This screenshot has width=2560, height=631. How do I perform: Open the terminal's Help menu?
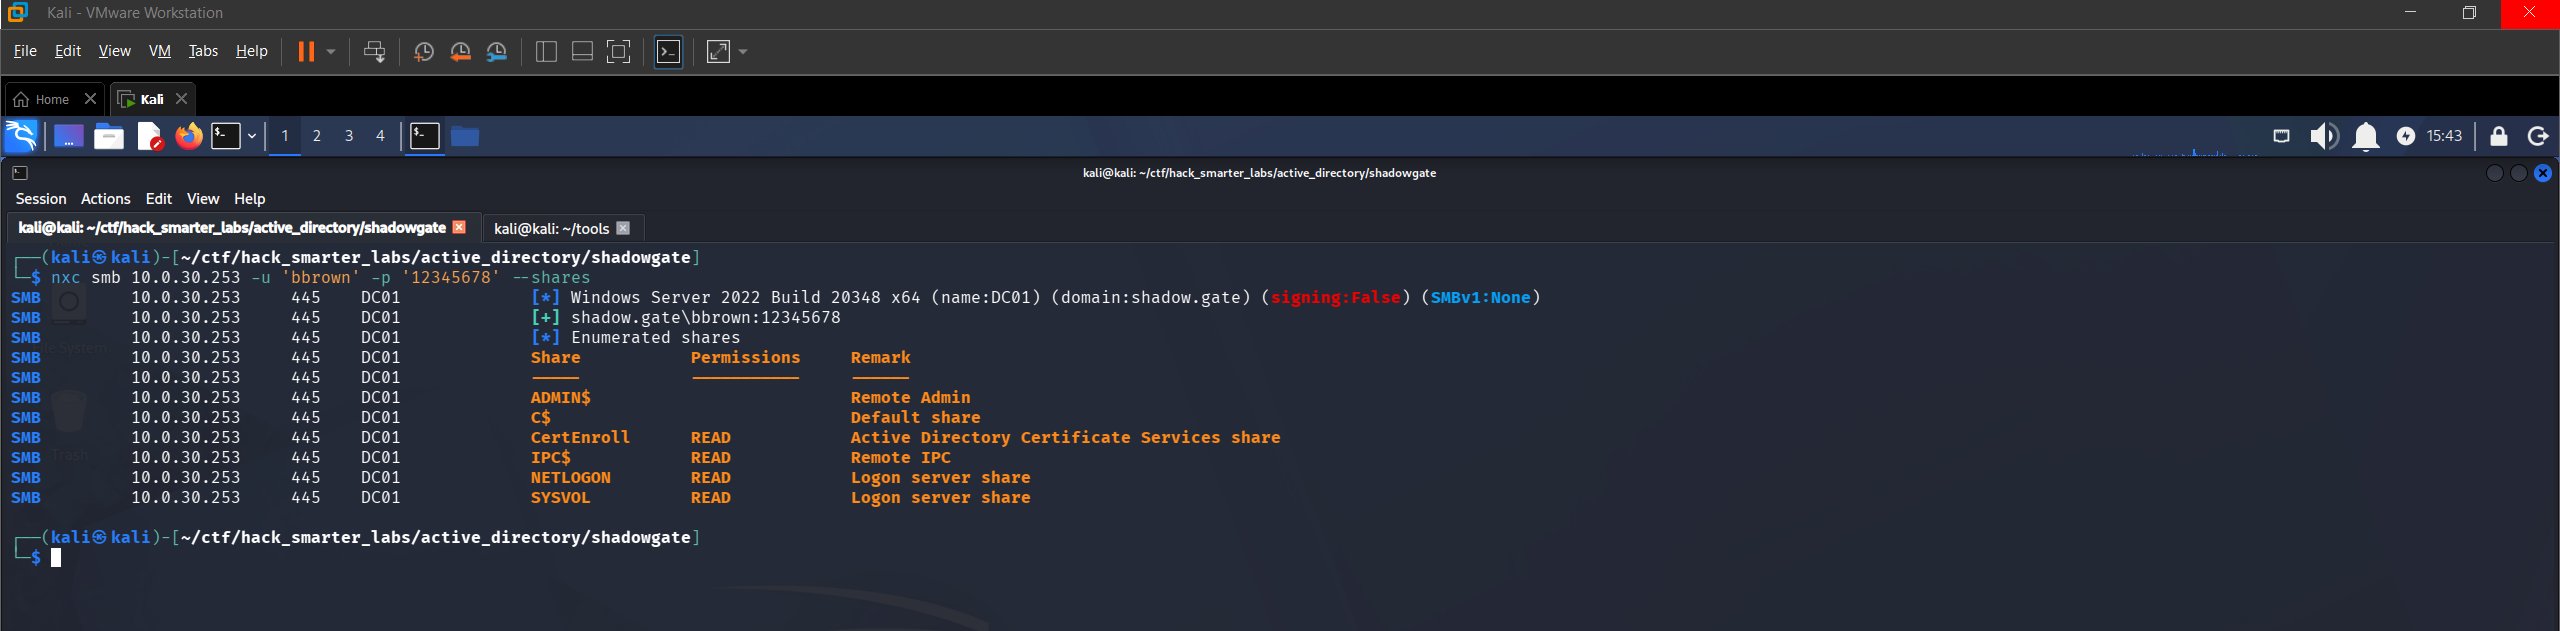click(x=250, y=199)
